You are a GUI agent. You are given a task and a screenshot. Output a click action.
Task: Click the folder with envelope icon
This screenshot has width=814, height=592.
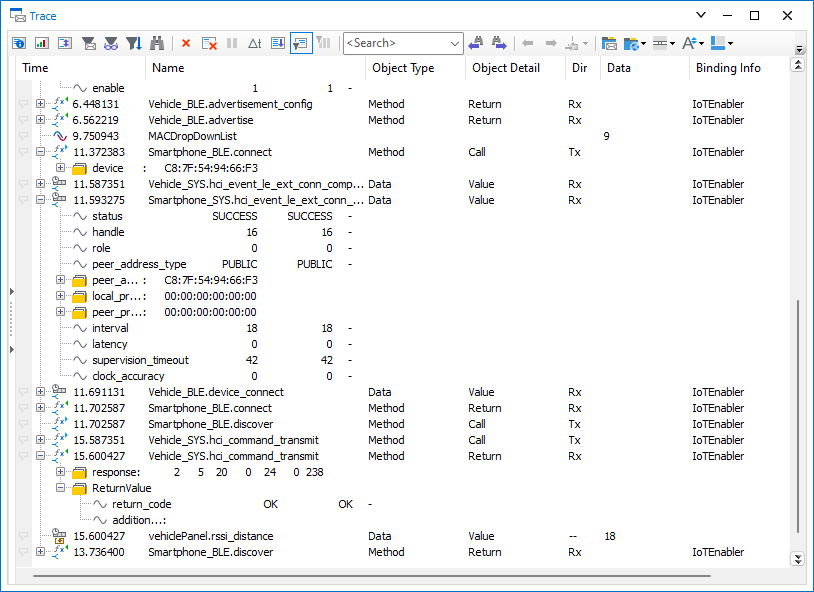click(x=609, y=43)
